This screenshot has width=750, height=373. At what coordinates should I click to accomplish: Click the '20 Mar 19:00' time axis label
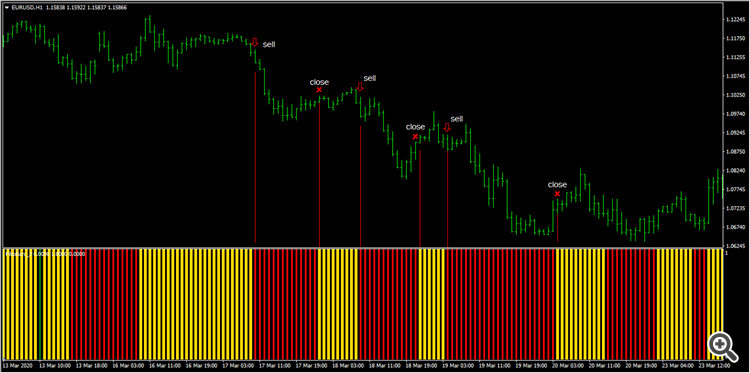(x=640, y=365)
